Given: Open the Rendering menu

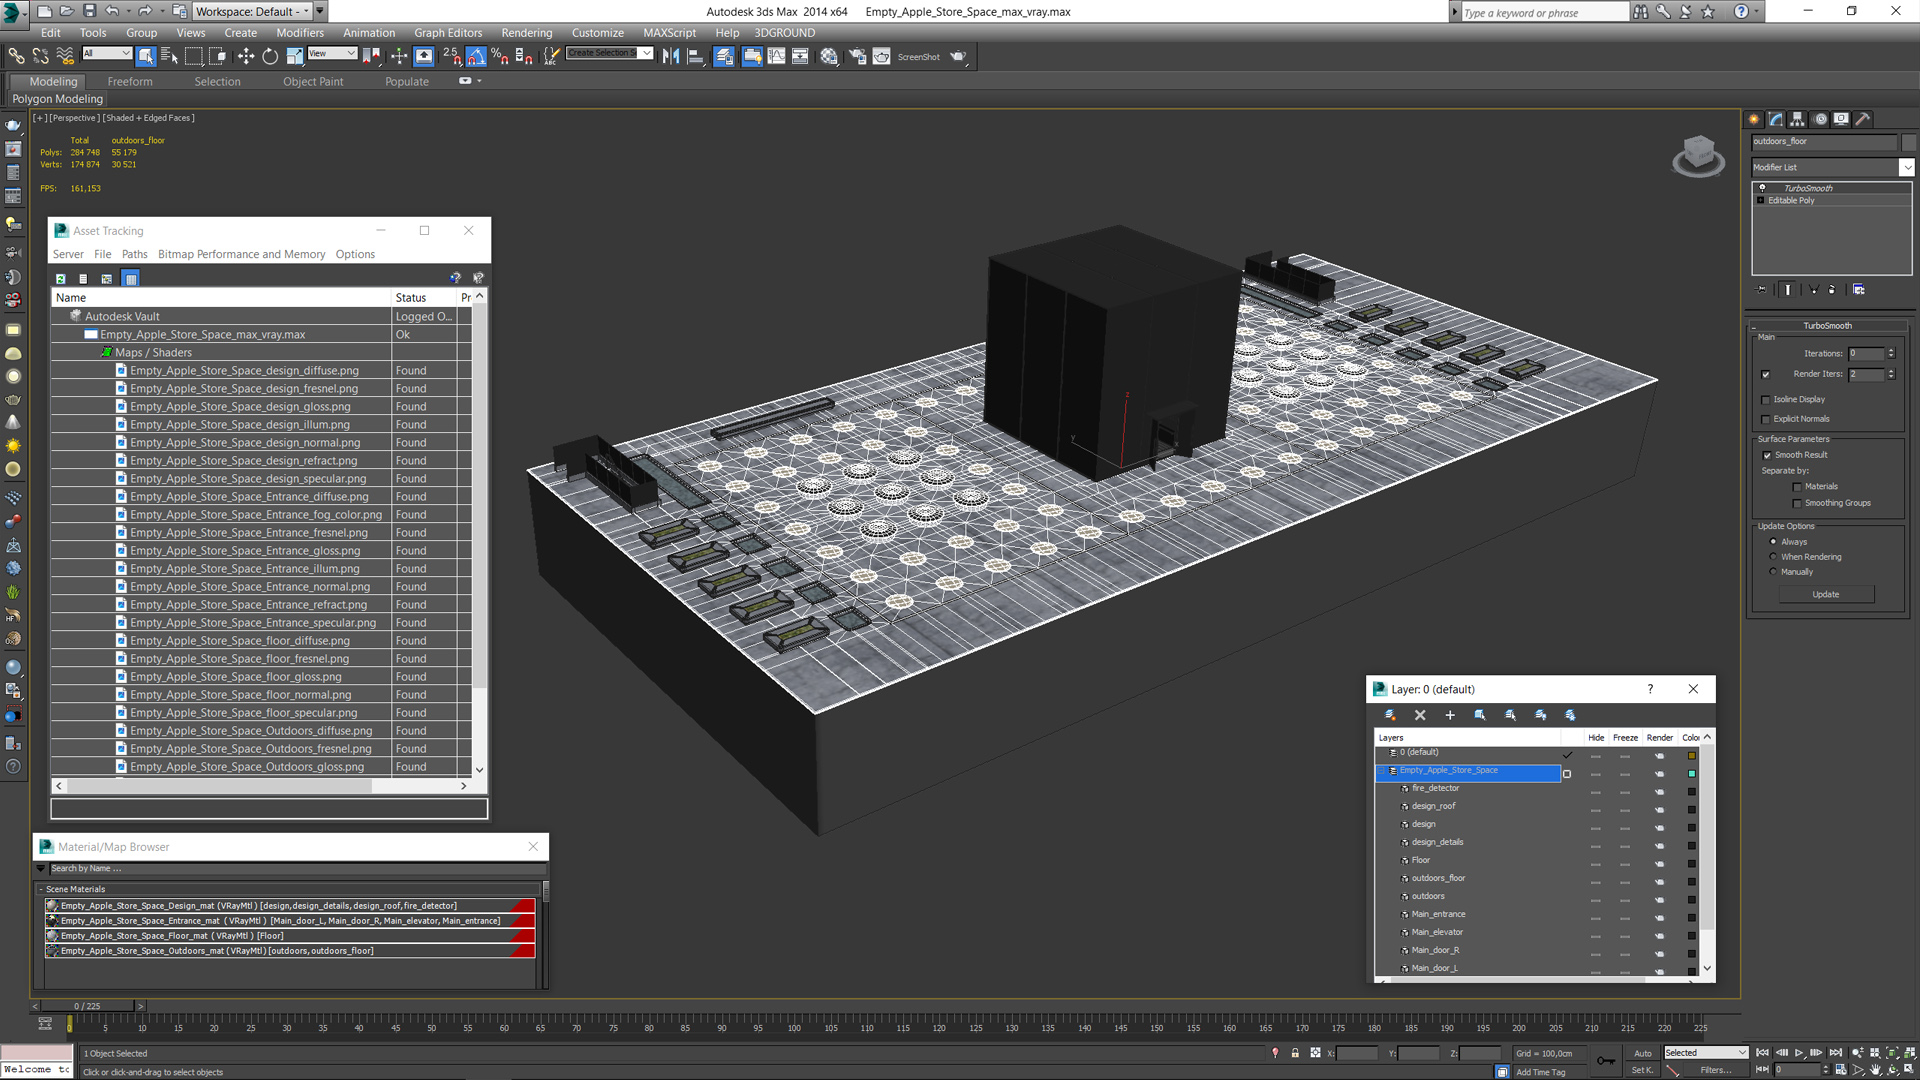Looking at the screenshot, I should (x=527, y=33).
